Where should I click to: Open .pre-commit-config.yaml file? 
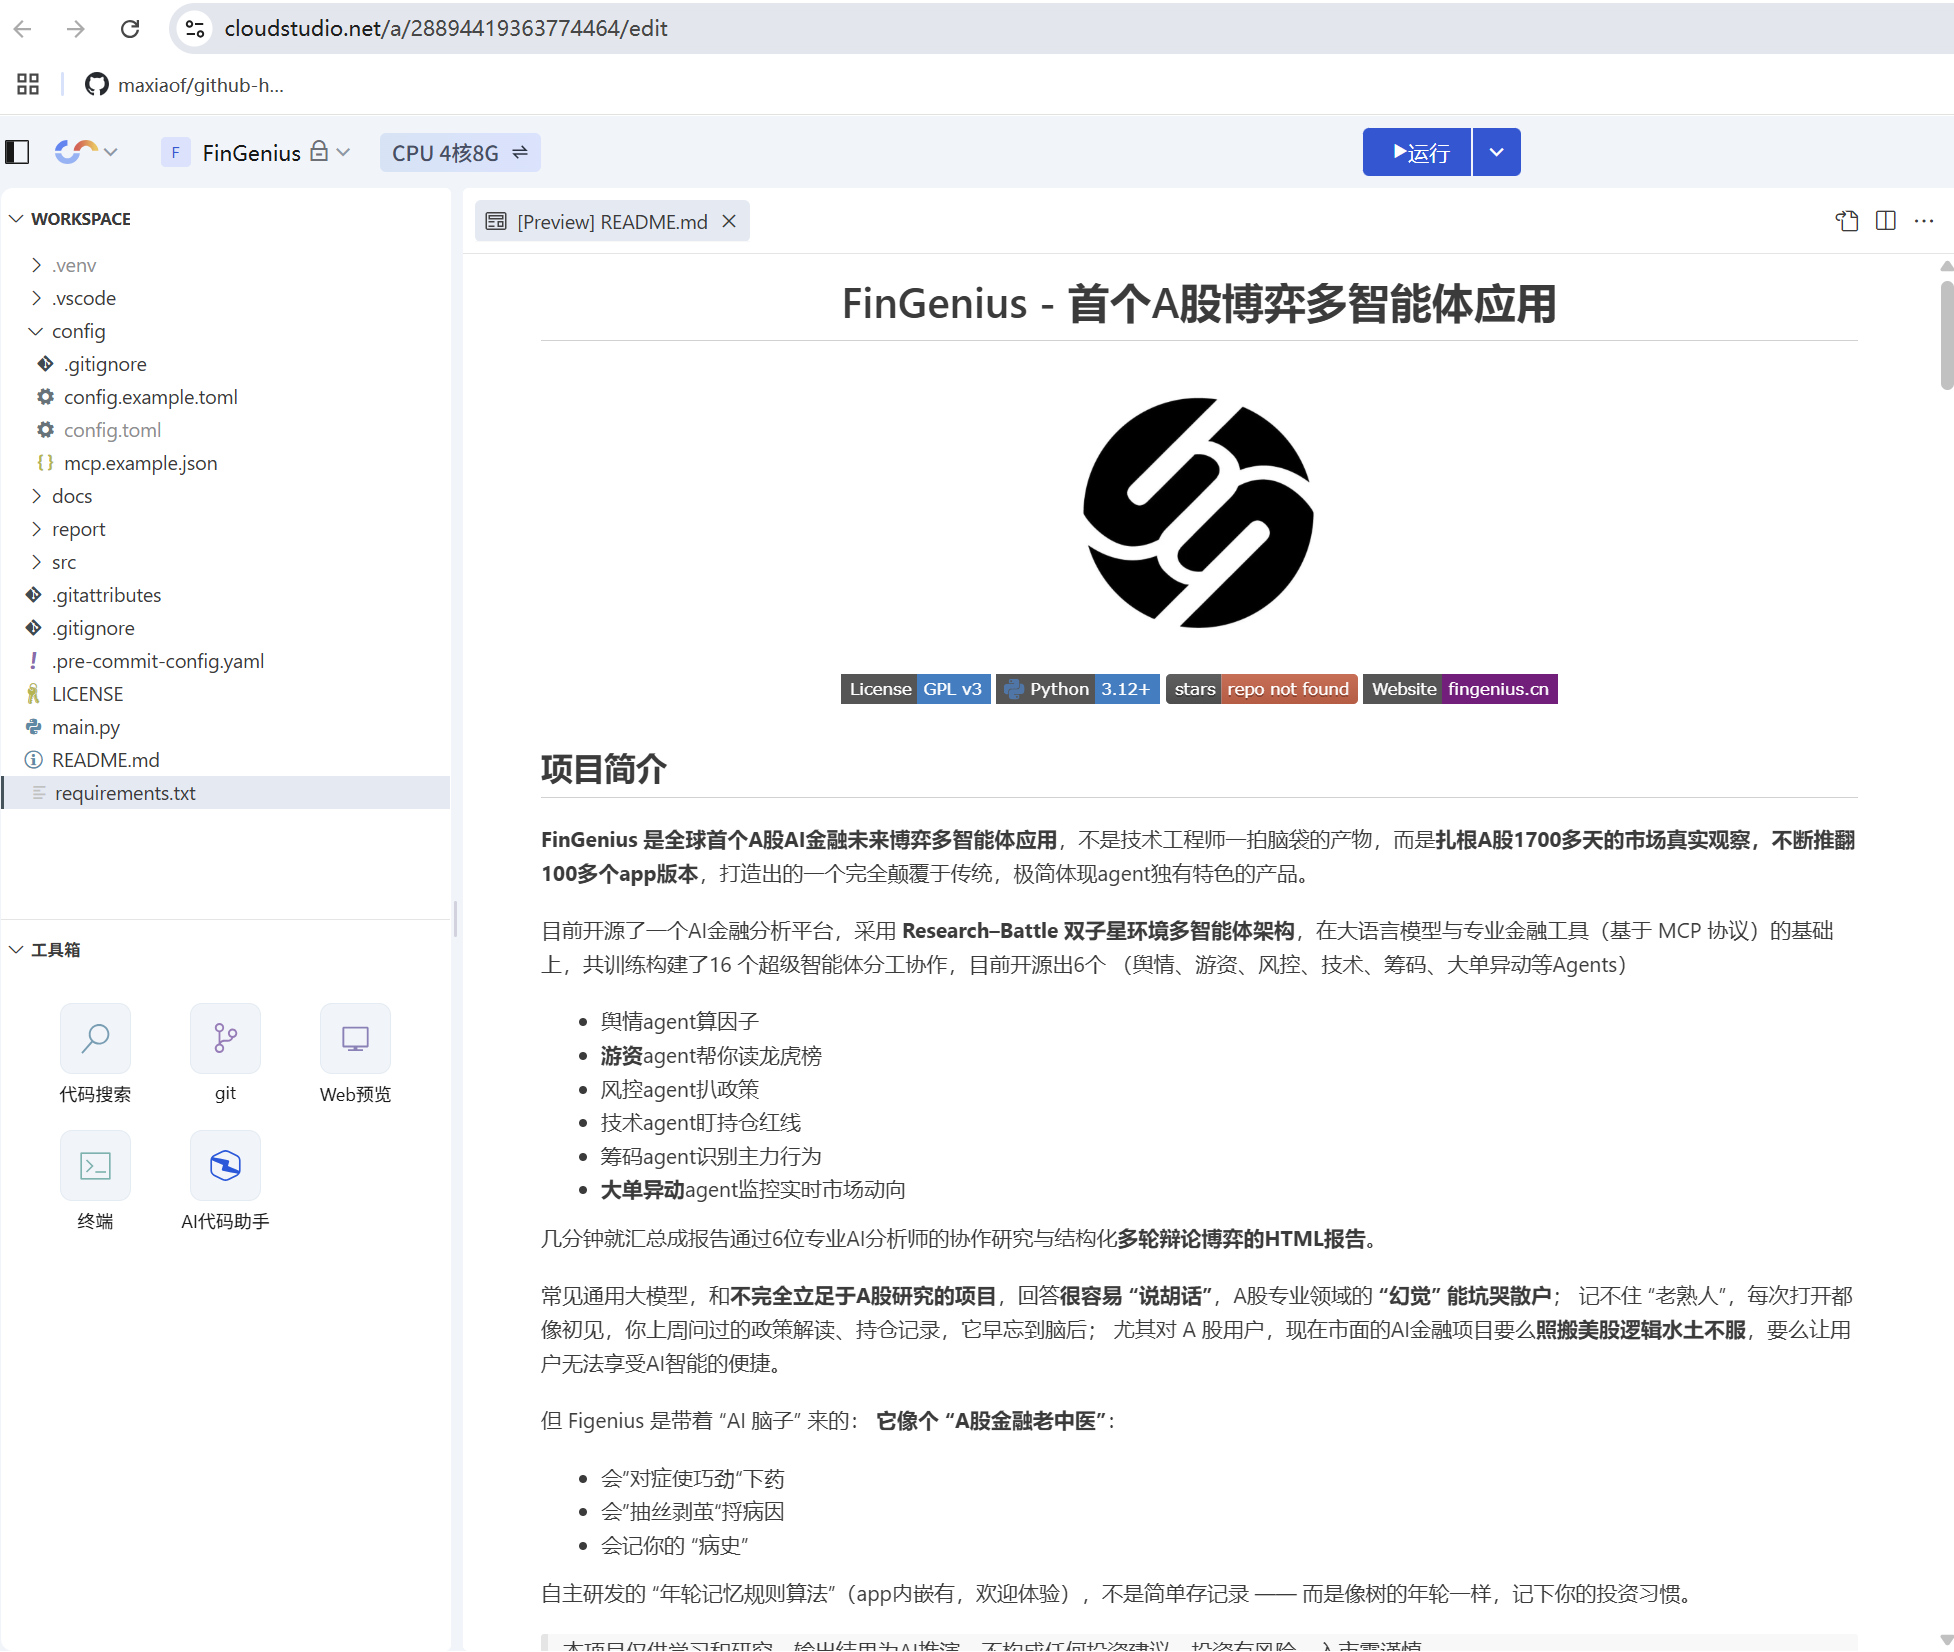158,661
